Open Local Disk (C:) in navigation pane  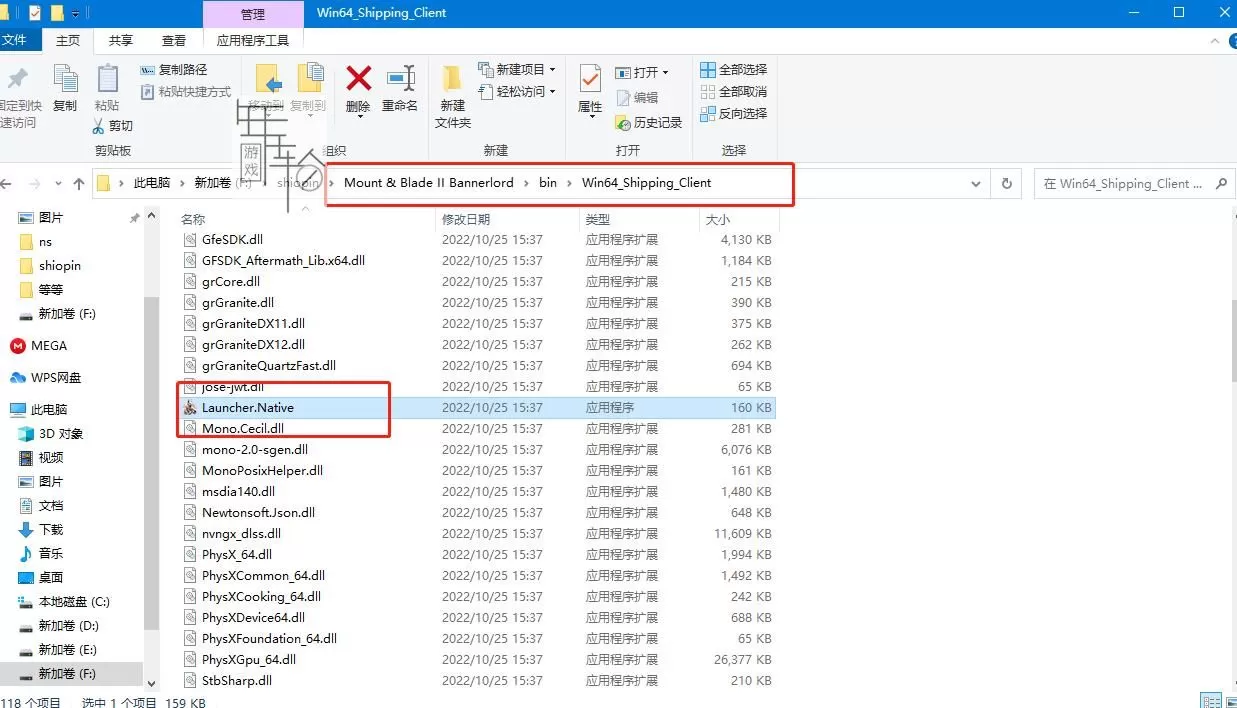74,602
